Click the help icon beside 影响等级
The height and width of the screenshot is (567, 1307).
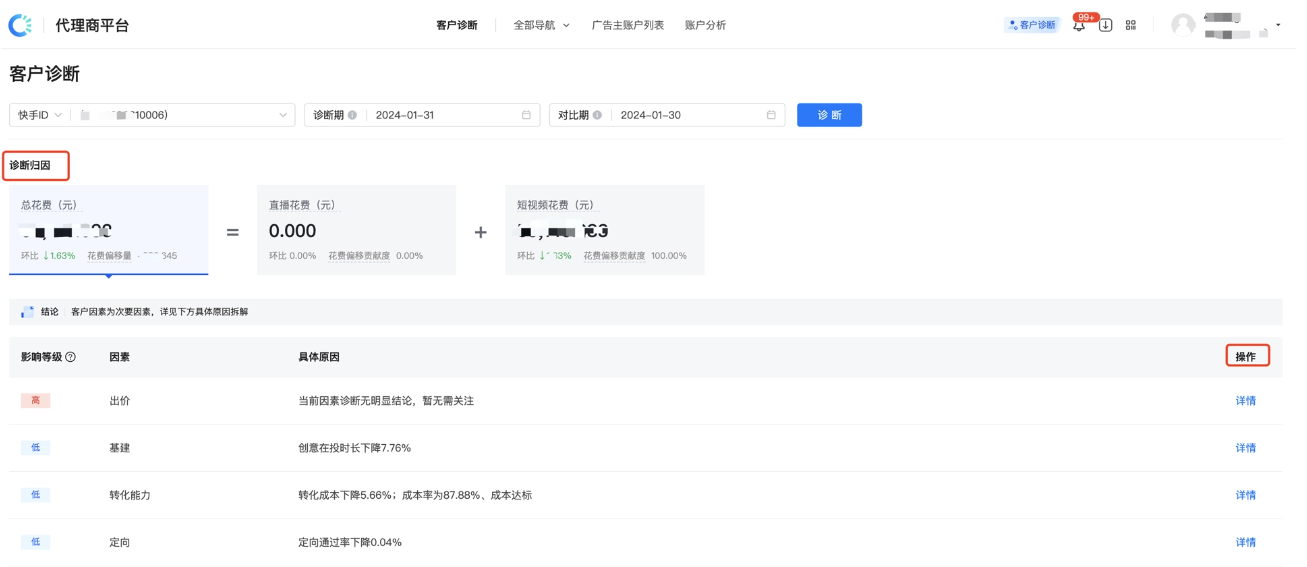71,357
